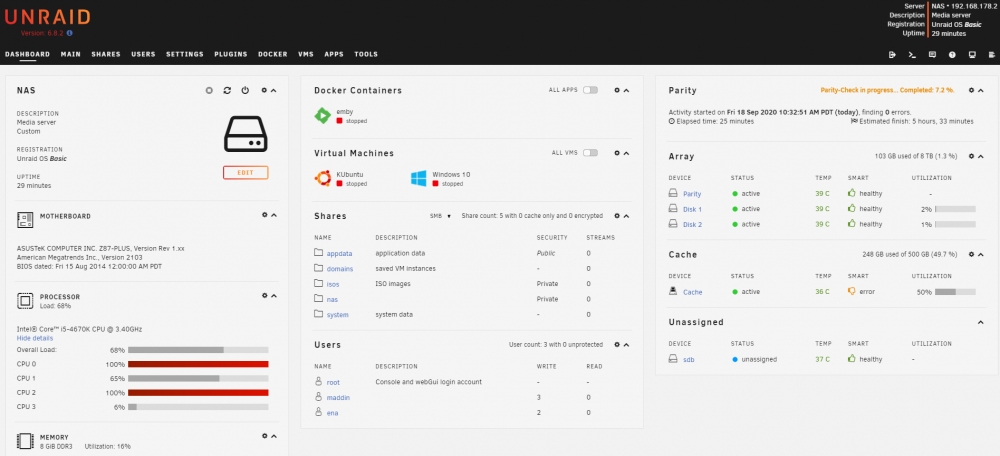Click the Info monitor icon in top toolbar
1000x456 pixels.
click(972, 55)
